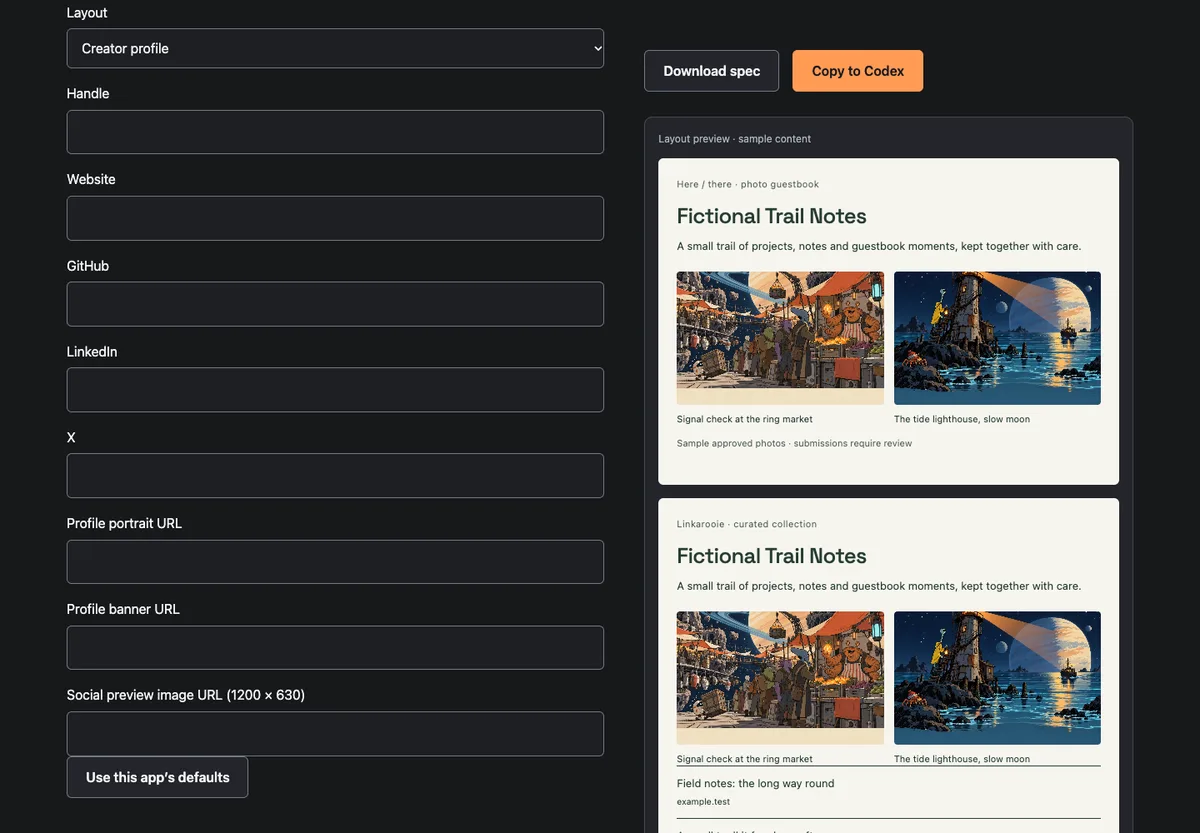The height and width of the screenshot is (833, 1200).
Task: Click 'Sample approved photos · submissions require review' text
Action: 794,443
